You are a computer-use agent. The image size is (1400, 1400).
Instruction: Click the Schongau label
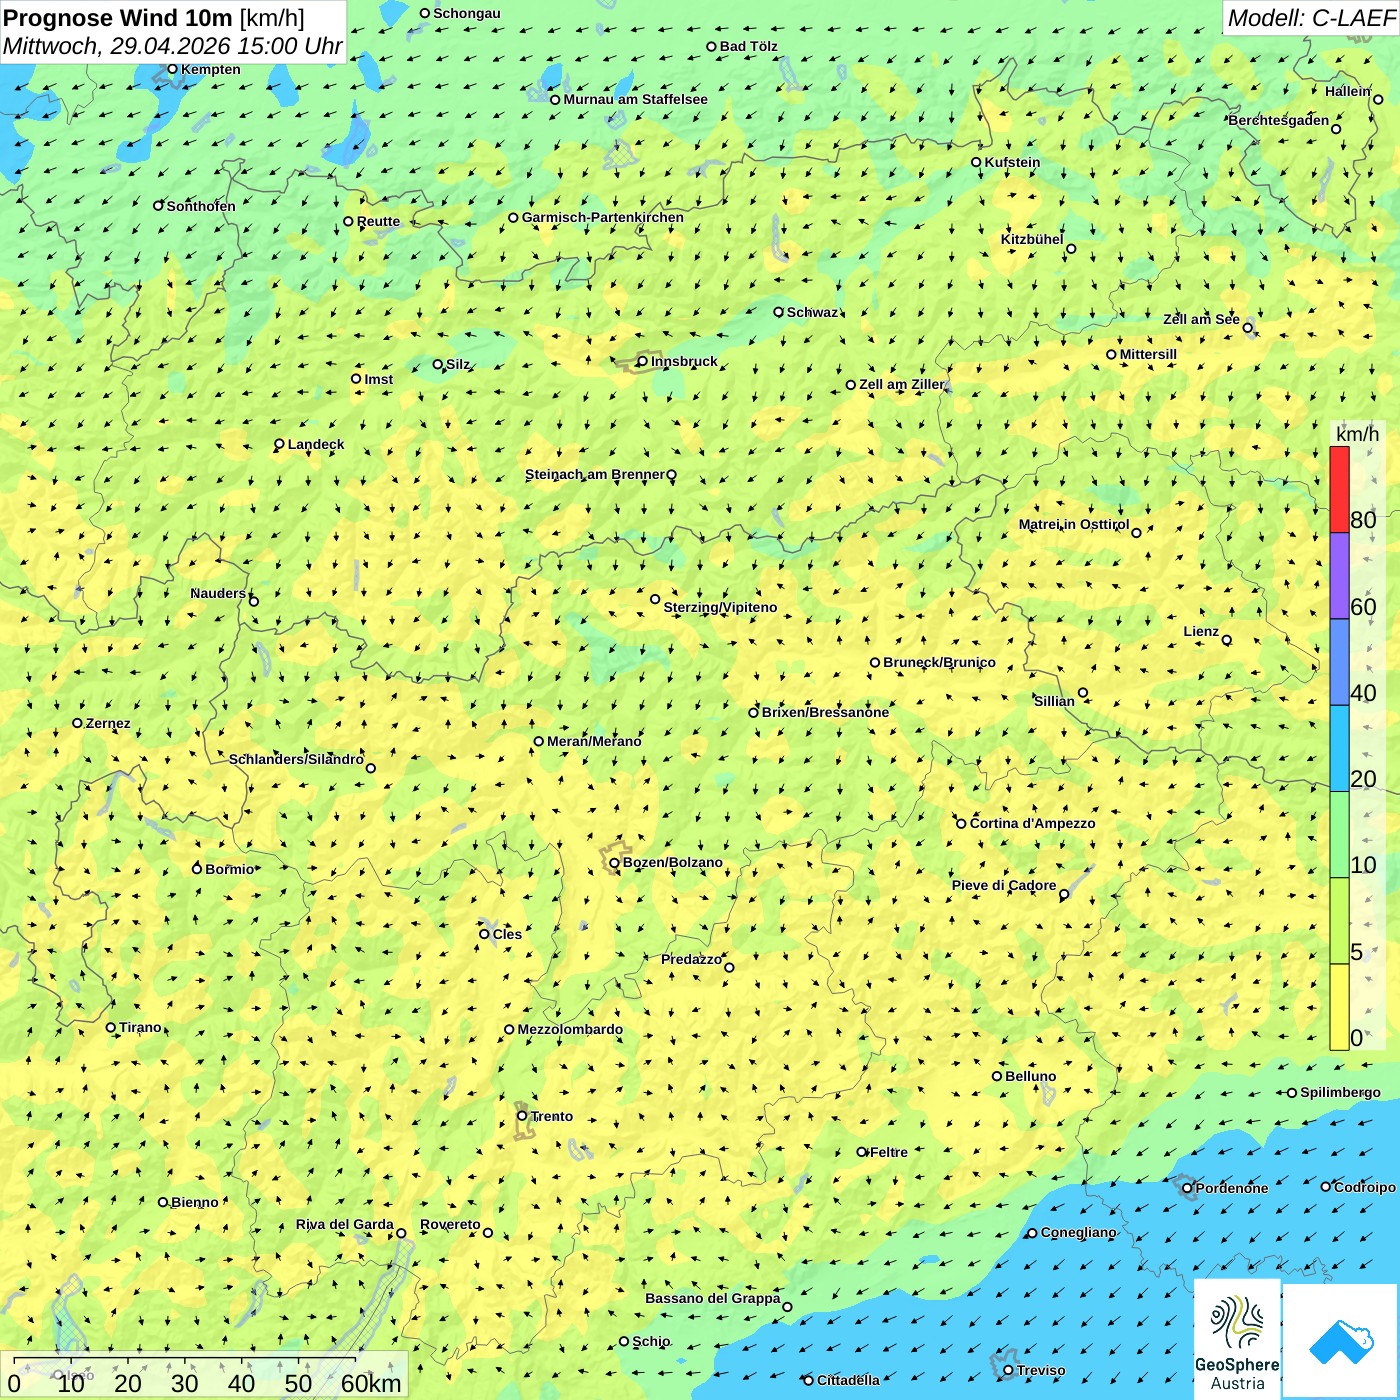pos(466,13)
